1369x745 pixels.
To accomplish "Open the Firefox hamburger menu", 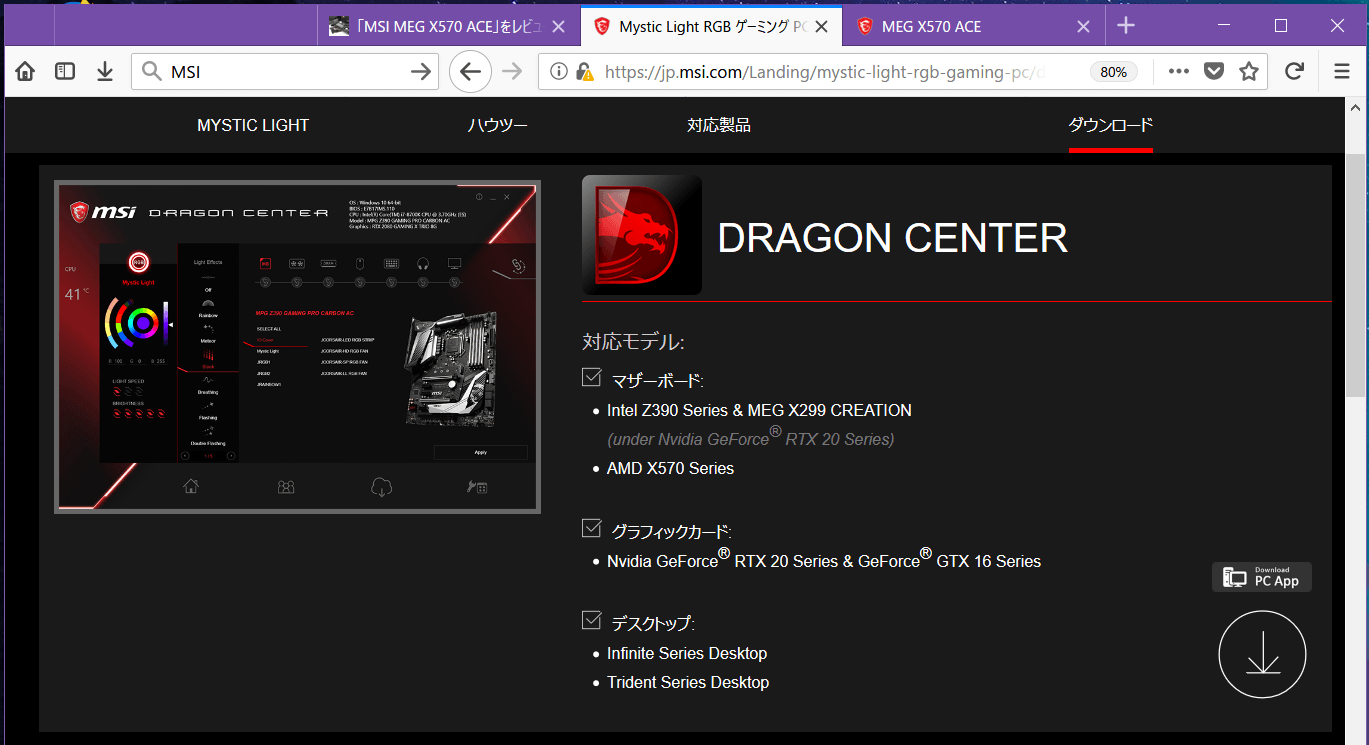I will [1342, 72].
